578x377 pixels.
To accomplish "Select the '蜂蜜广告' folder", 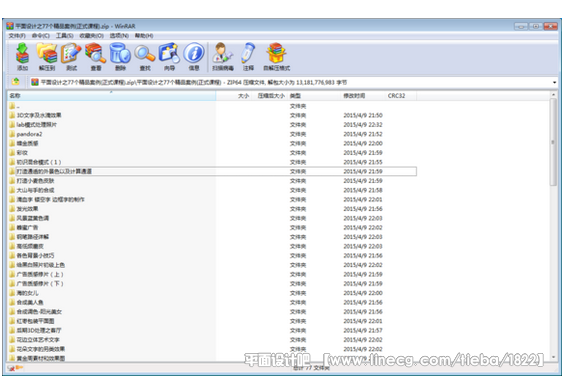I will click(x=212, y=228).
